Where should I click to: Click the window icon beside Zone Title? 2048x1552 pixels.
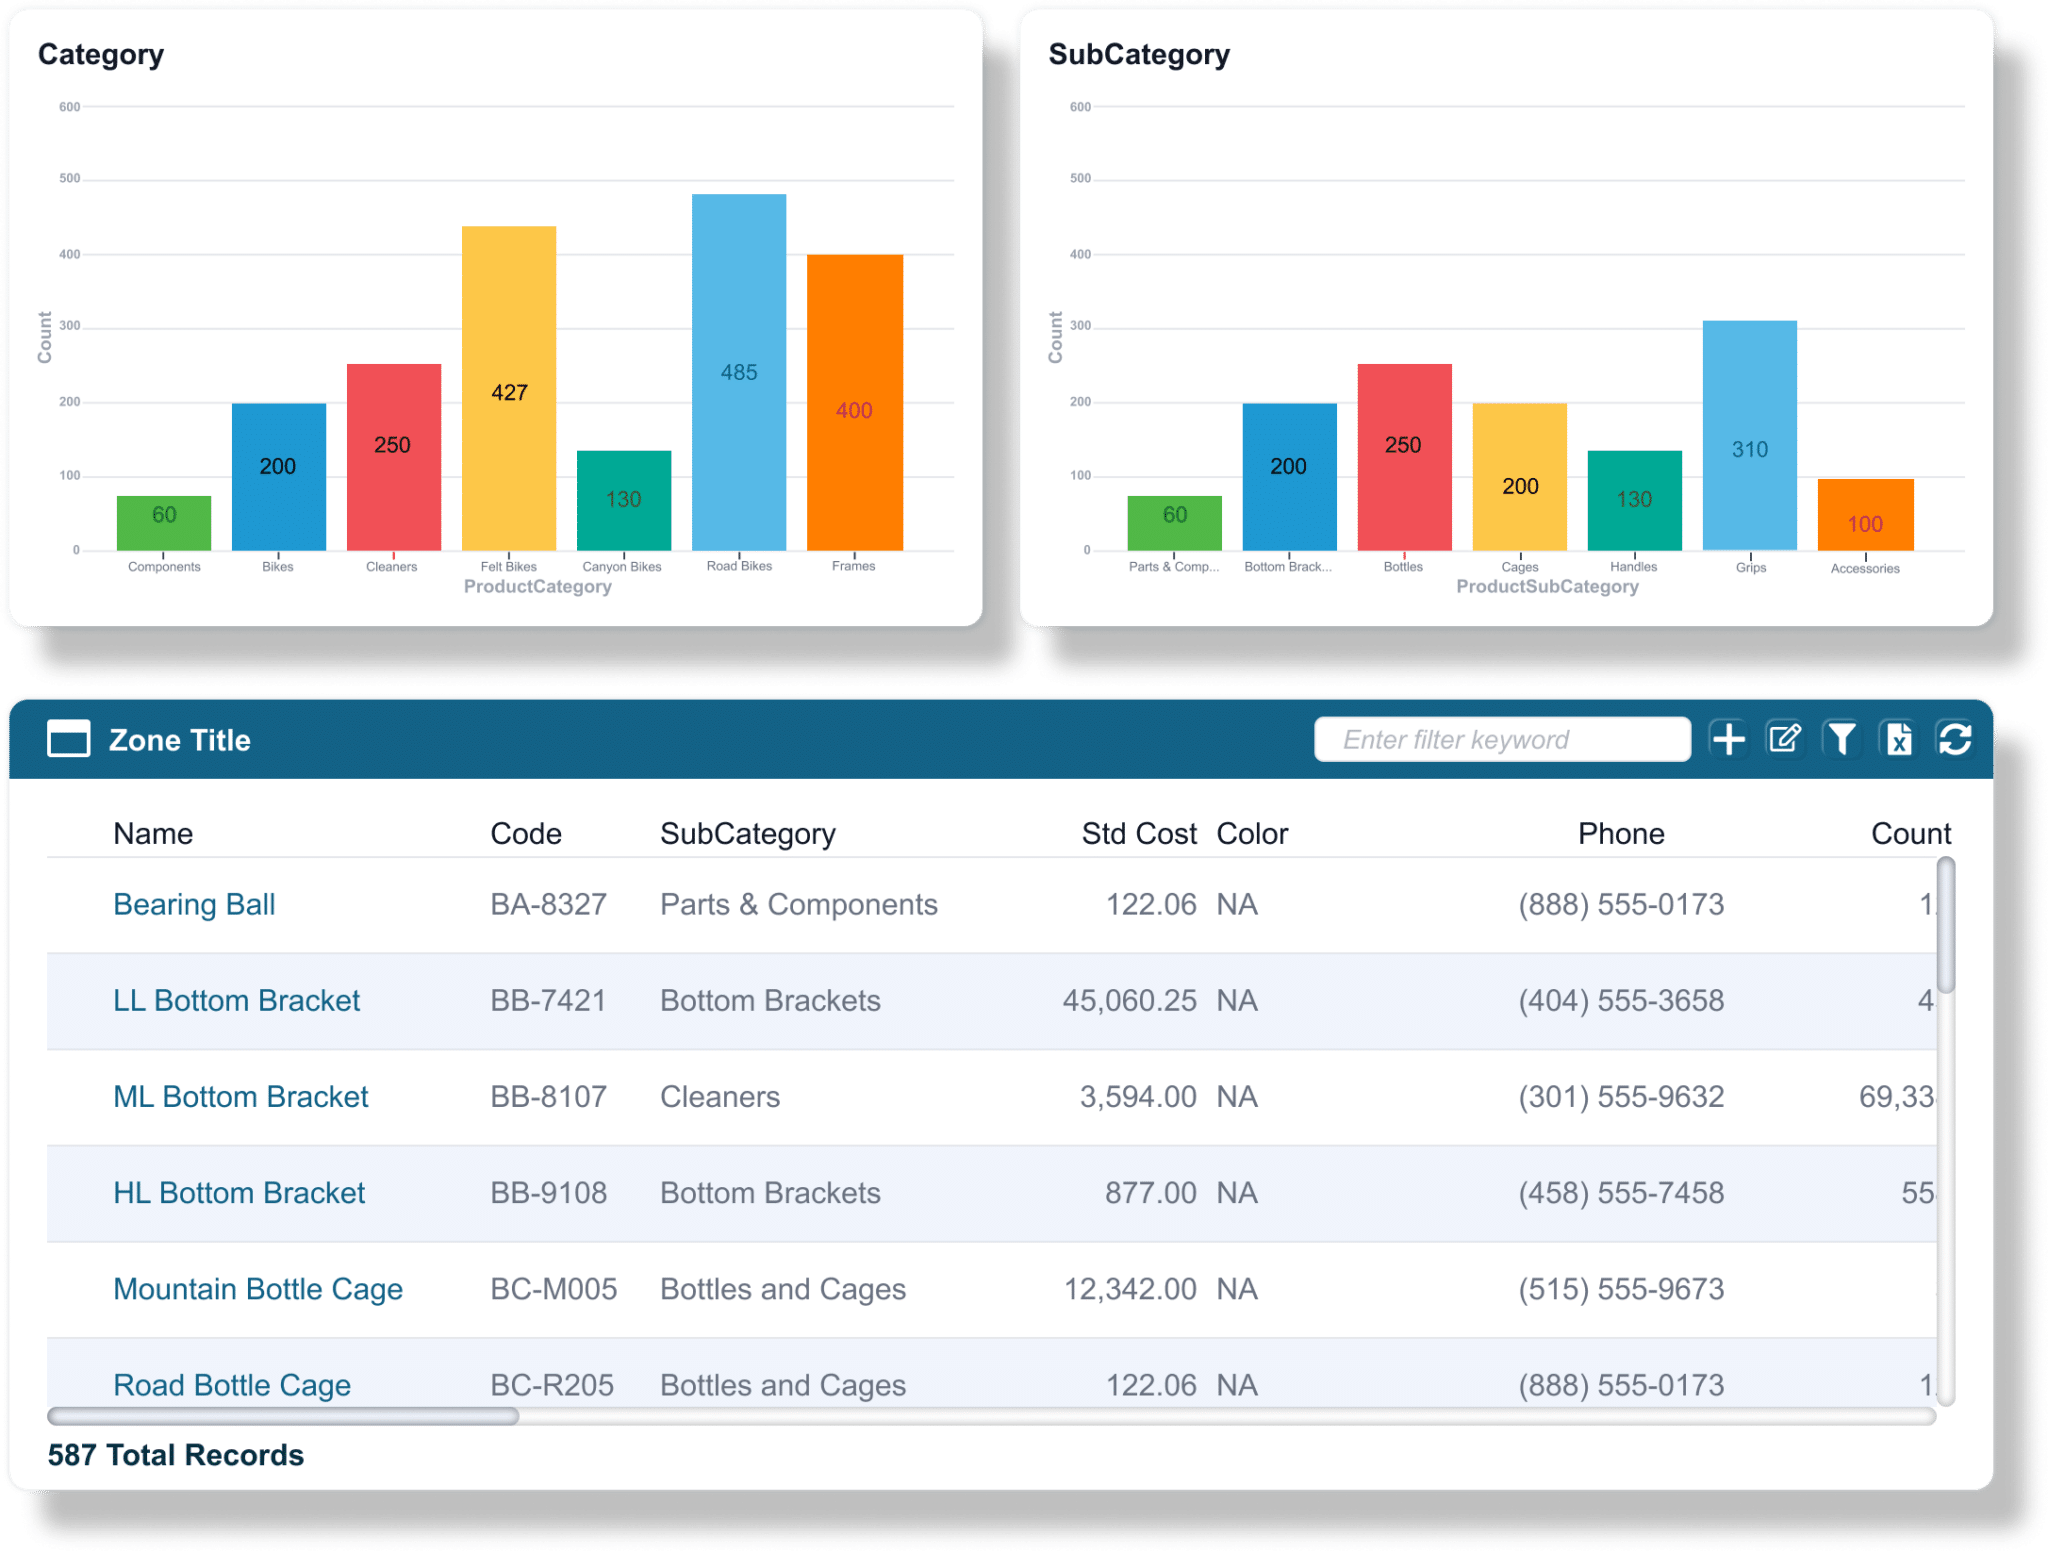[68, 739]
